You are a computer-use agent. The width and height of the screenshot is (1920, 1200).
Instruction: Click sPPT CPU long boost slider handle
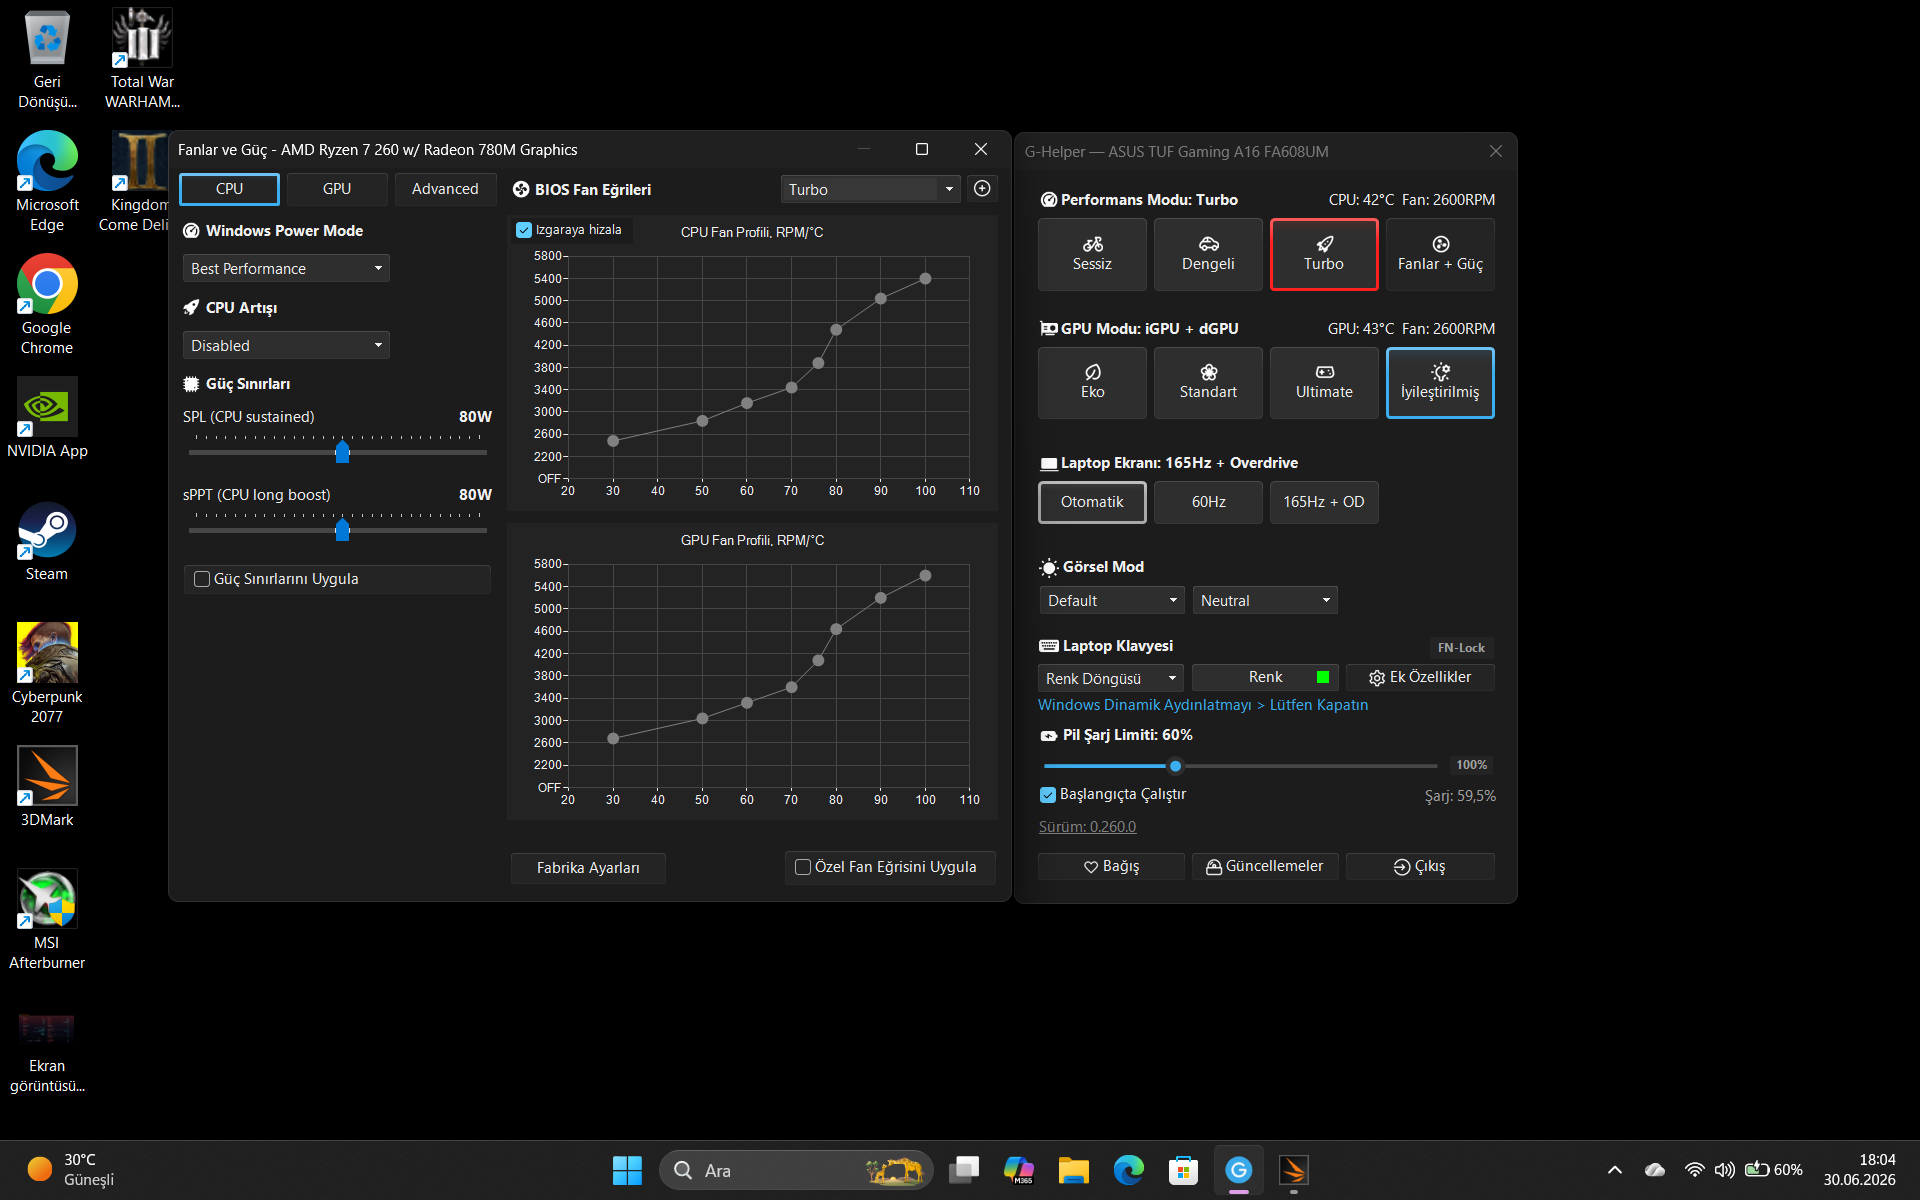[x=343, y=530]
